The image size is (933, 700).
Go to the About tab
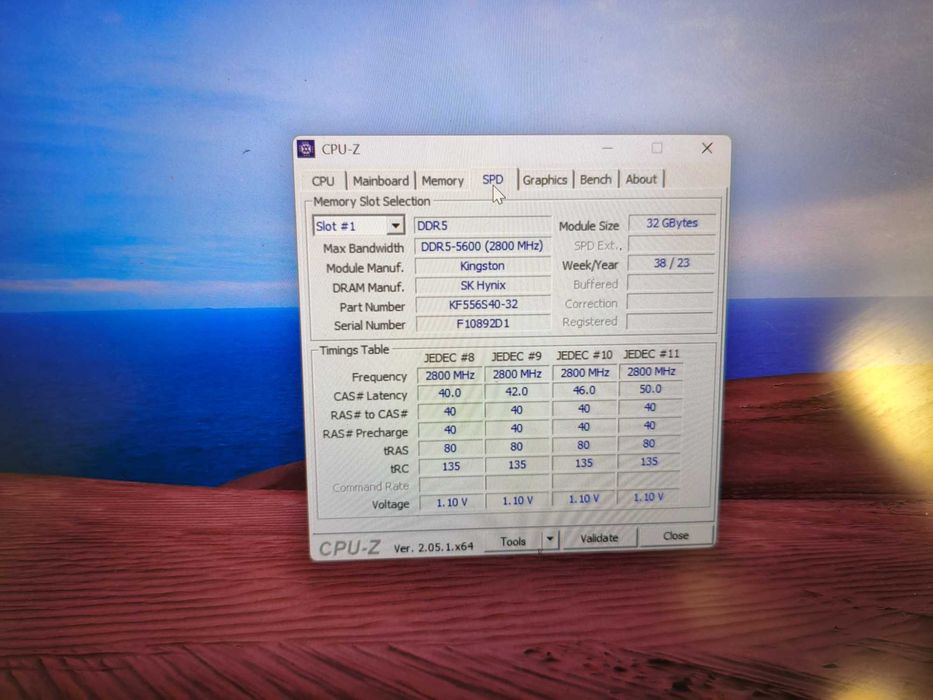(641, 179)
